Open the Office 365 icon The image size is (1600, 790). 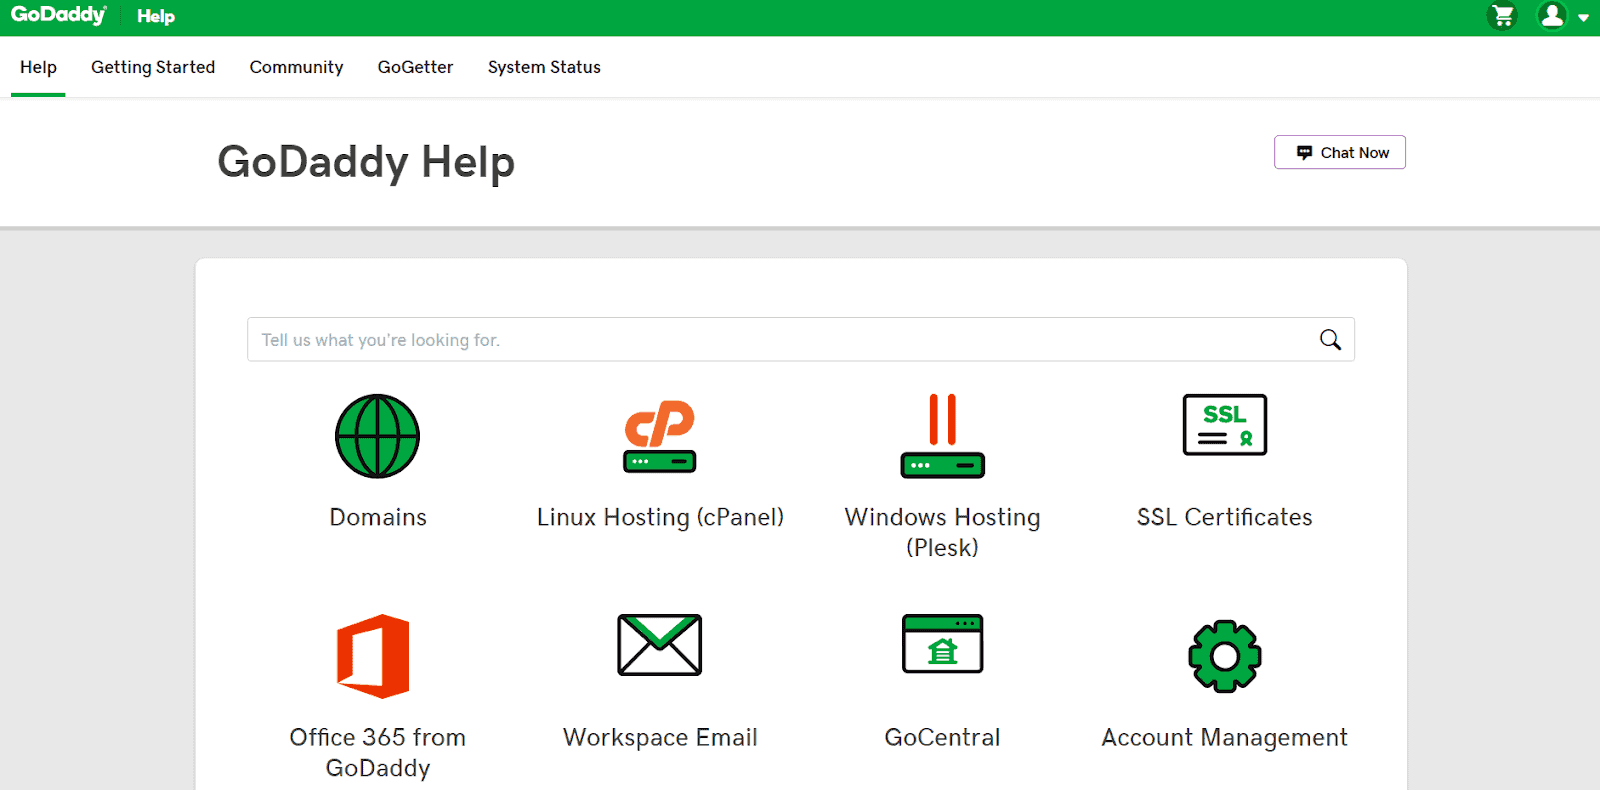(373, 656)
